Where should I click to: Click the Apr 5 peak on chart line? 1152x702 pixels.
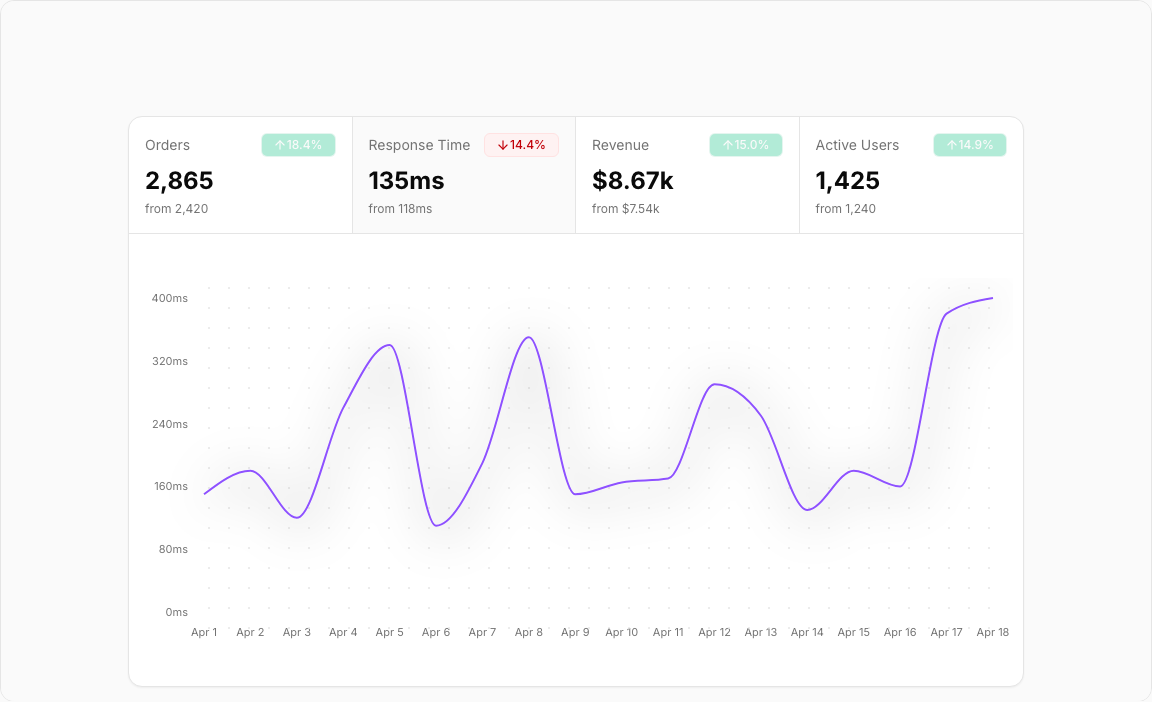389,345
